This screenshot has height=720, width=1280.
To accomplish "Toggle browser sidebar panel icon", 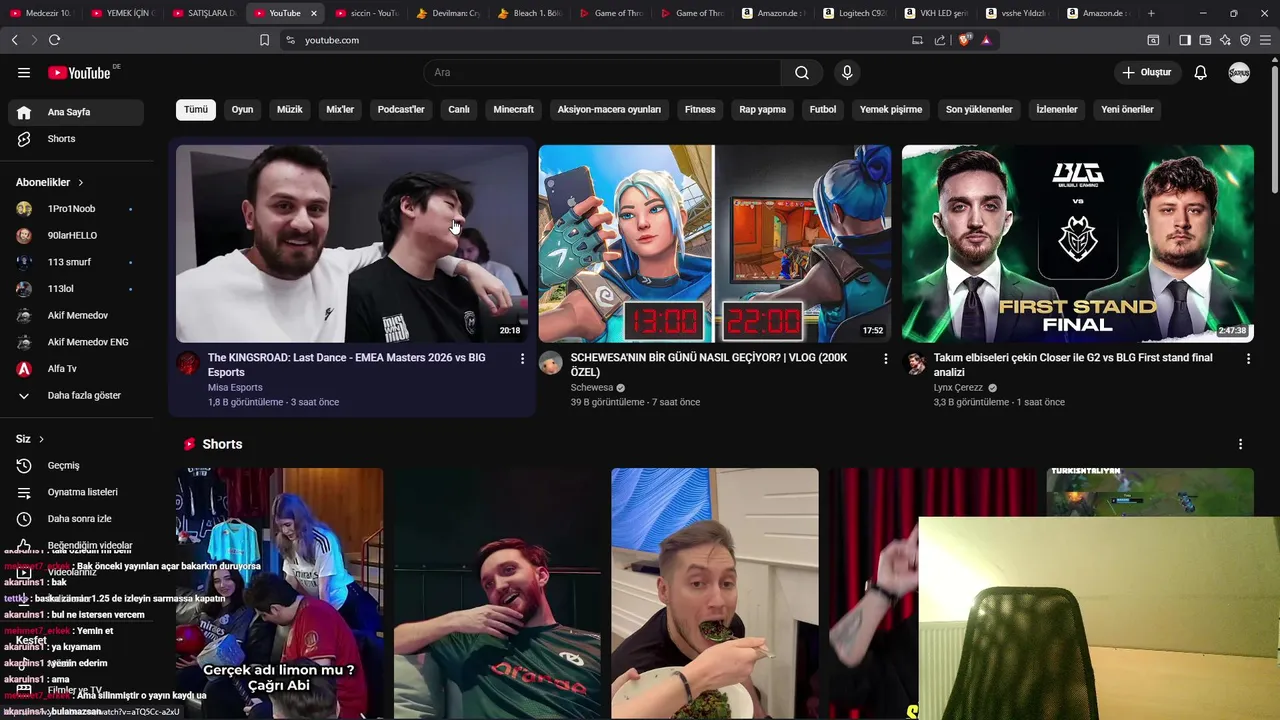I will (x=1185, y=40).
